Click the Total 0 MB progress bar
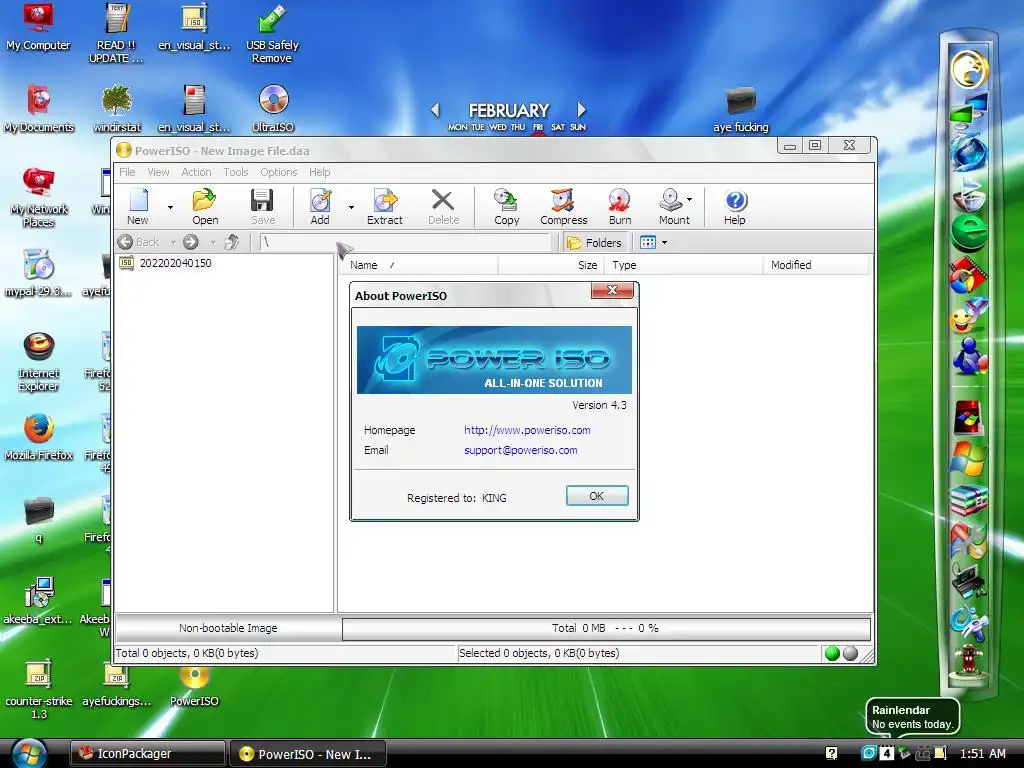The width and height of the screenshot is (1024, 768). coord(606,628)
